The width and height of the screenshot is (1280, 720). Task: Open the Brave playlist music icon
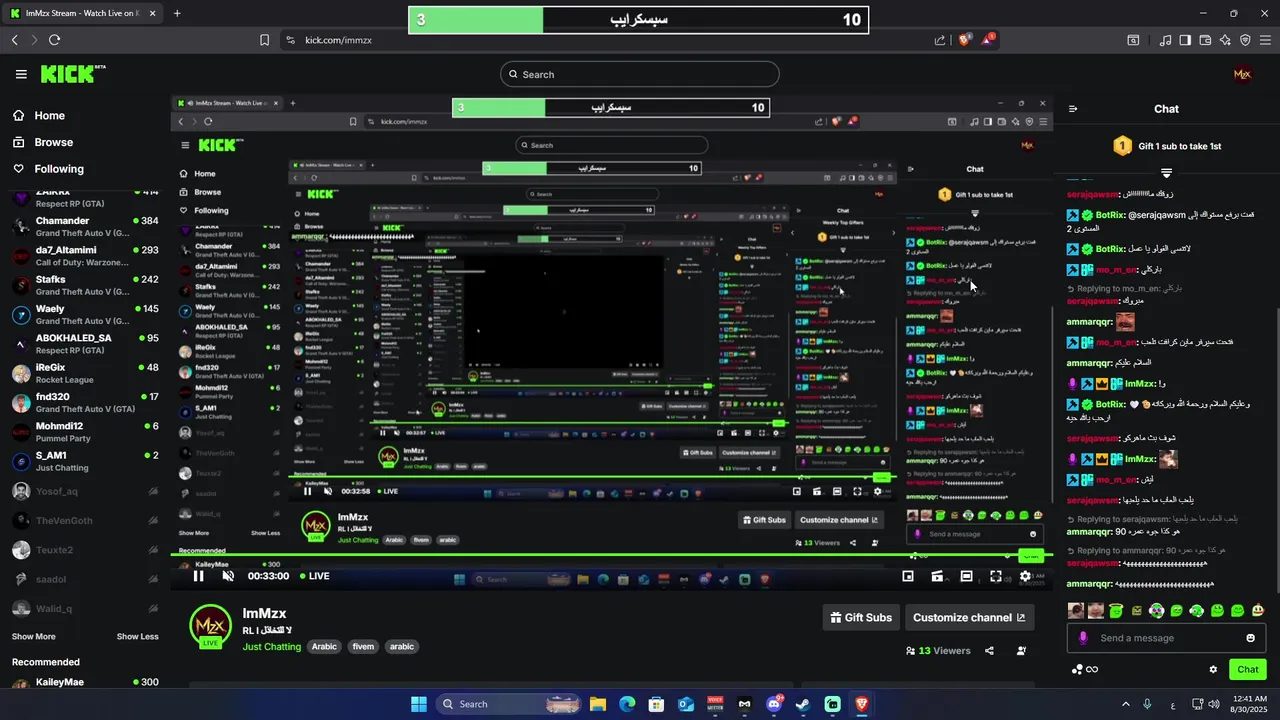(1165, 40)
